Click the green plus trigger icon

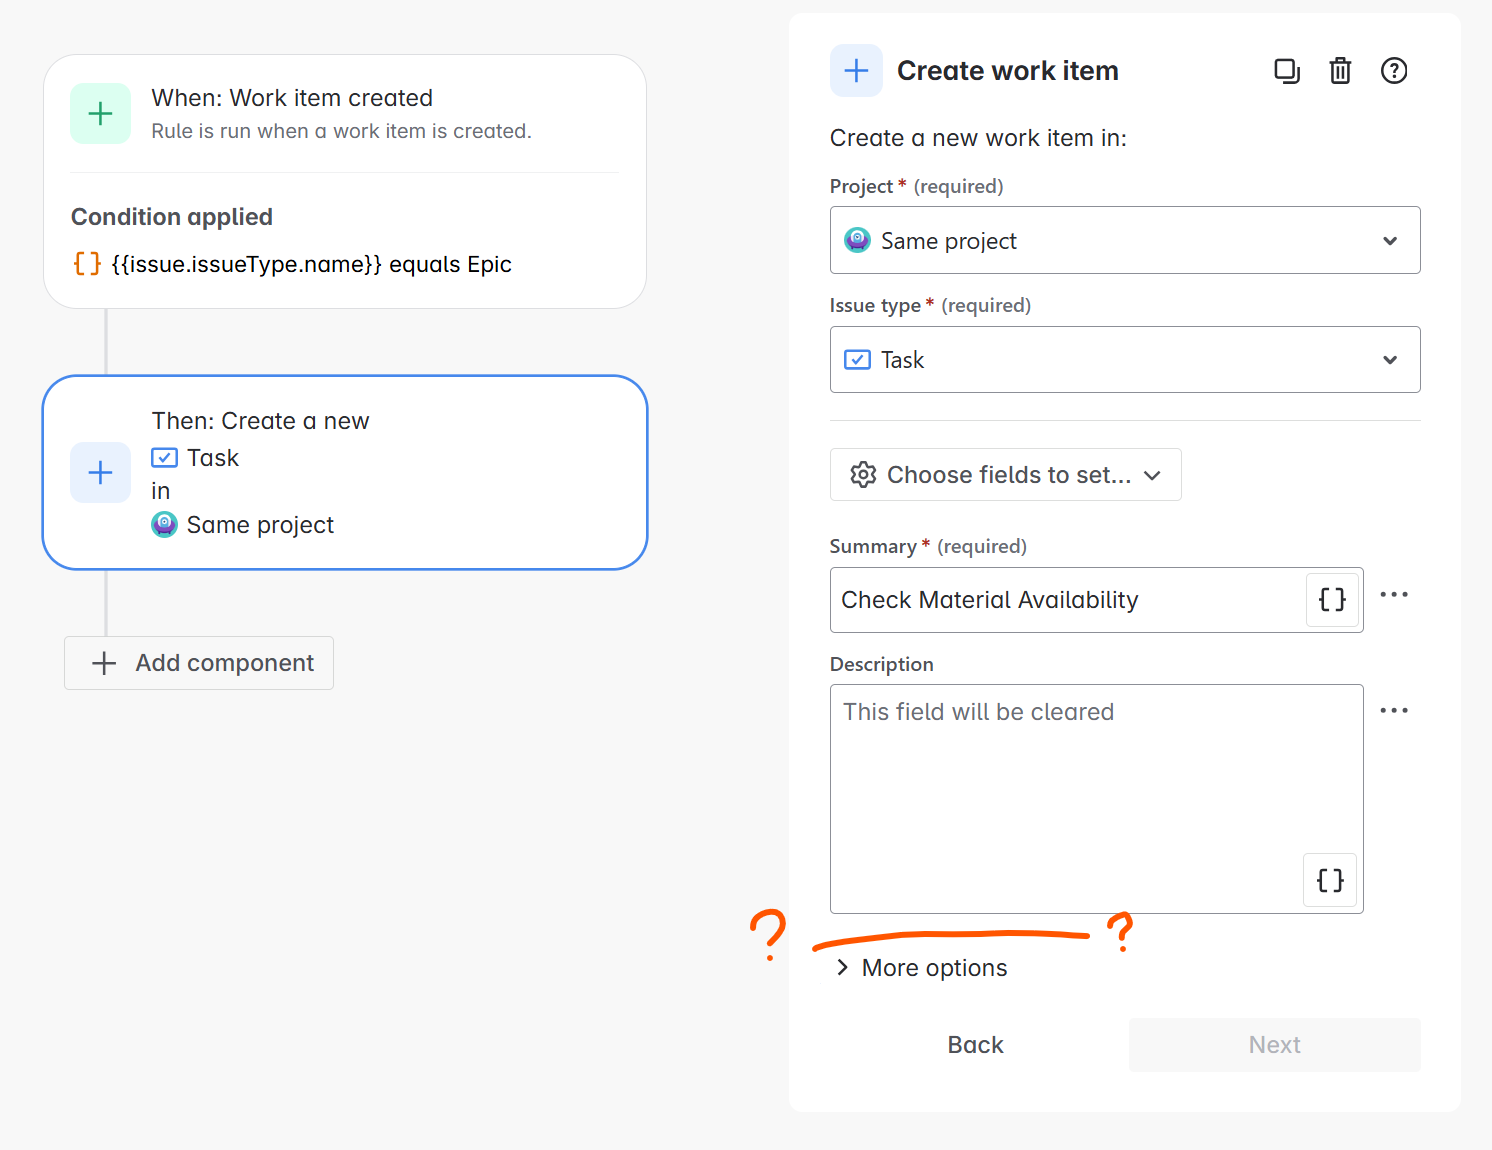pos(100,114)
